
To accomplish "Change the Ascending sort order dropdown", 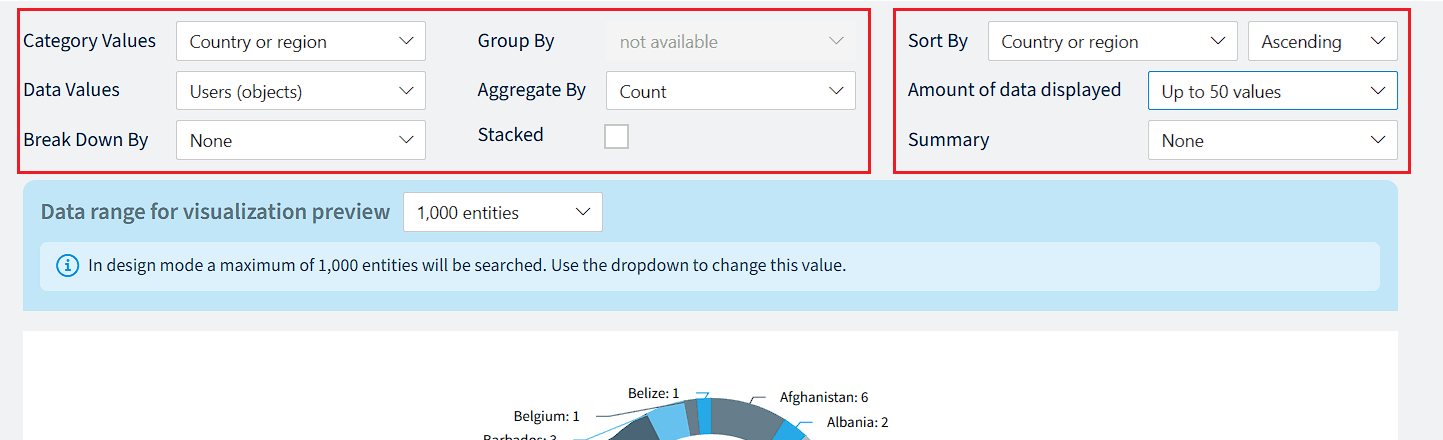I will pyautogui.click(x=1323, y=41).
